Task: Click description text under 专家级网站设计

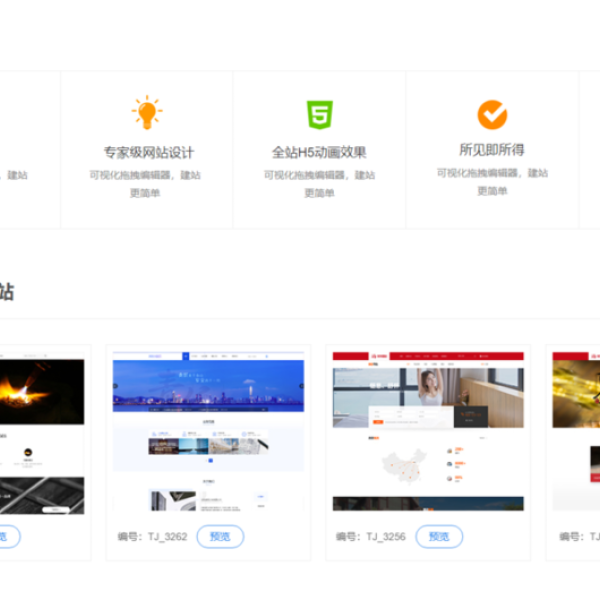Action: [145, 184]
